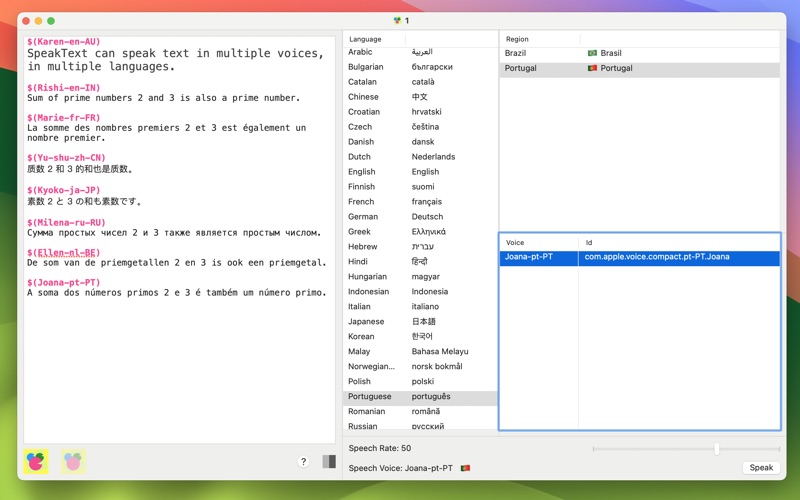The width and height of the screenshot is (800, 500).
Task: Click the 'A soma dos números primos' line
Action: tap(177, 293)
